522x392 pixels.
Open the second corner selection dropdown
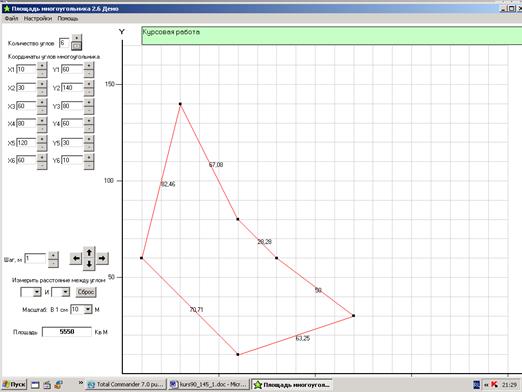[60, 292]
